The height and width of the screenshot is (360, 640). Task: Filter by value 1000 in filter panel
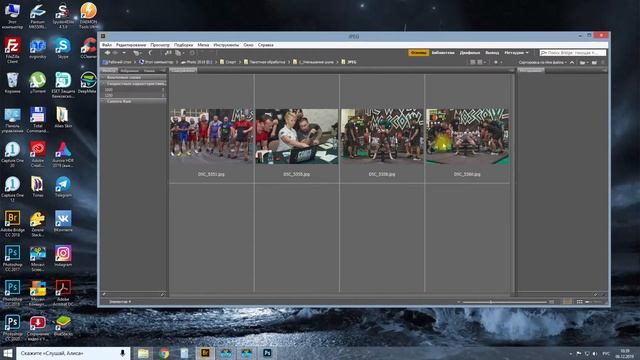point(134,89)
